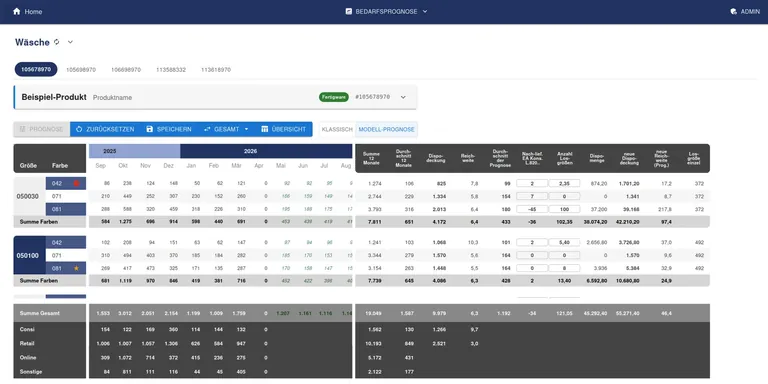Click the floppy disk icon on Speichern

point(150,129)
